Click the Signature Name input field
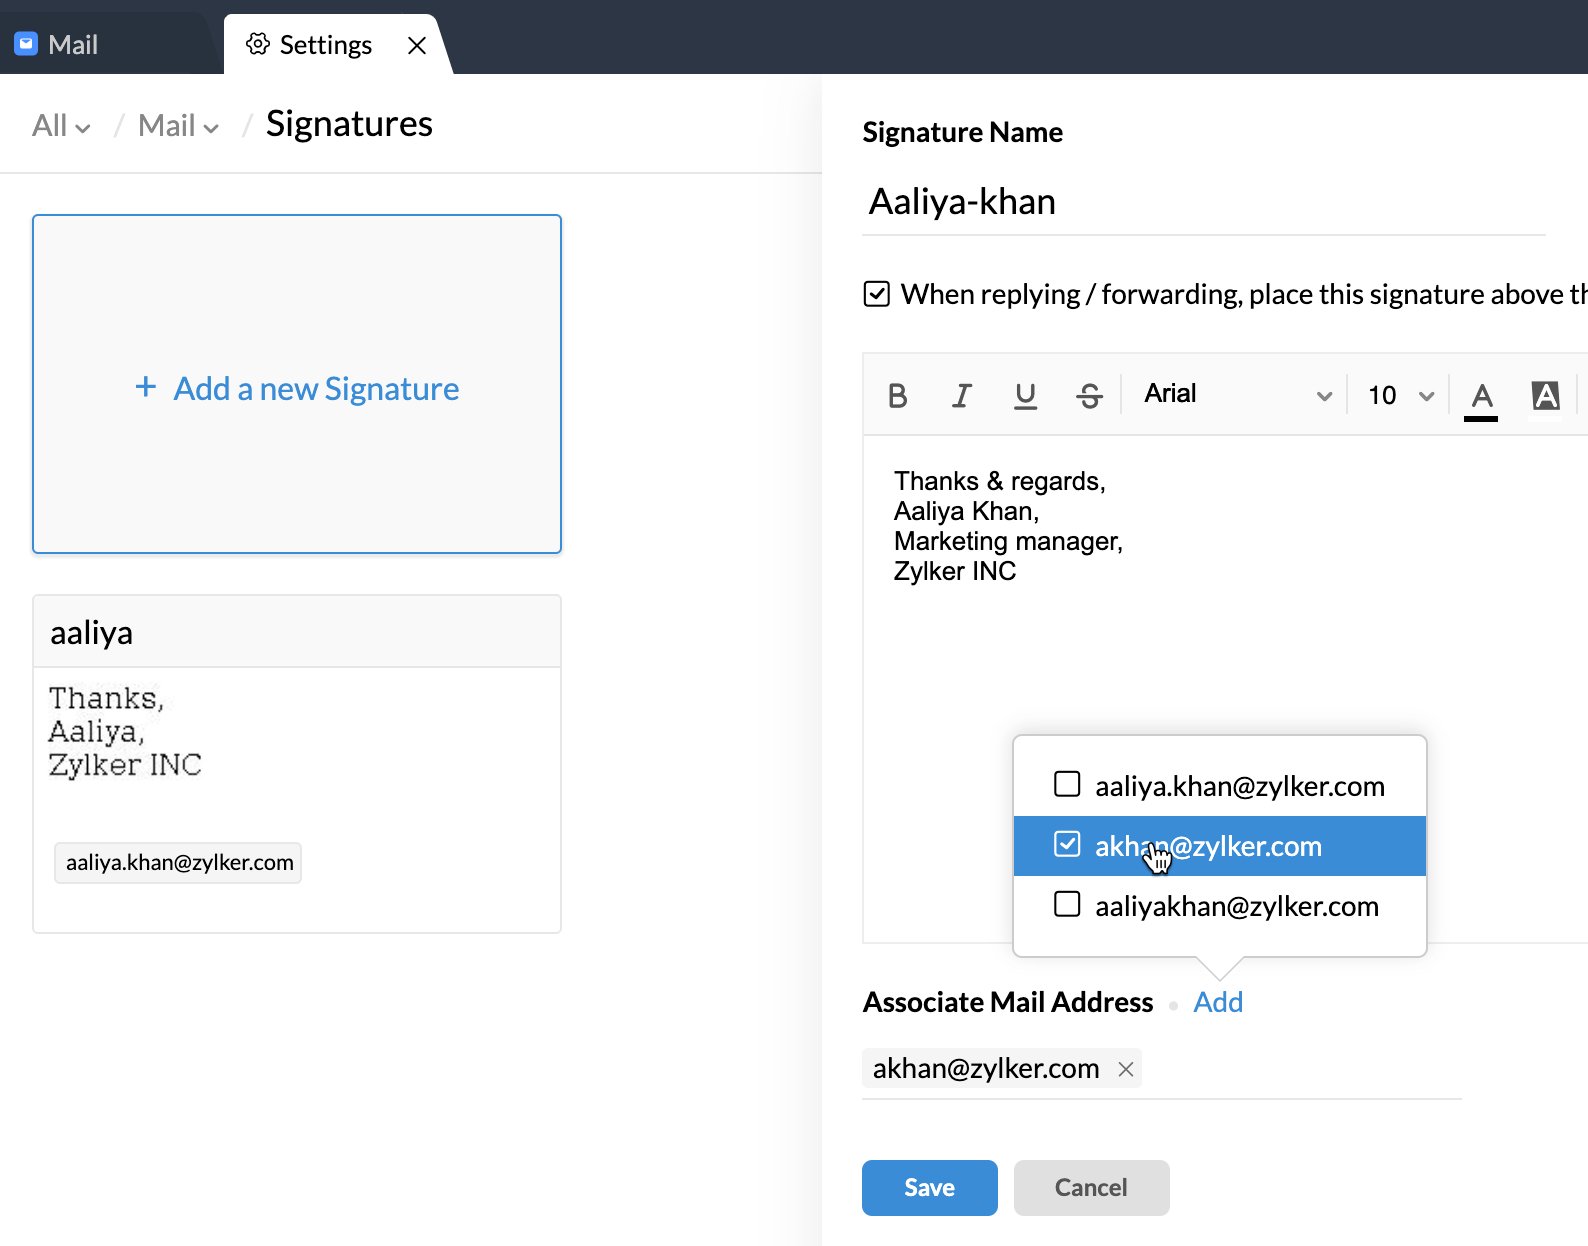1588x1246 pixels. point(1200,202)
